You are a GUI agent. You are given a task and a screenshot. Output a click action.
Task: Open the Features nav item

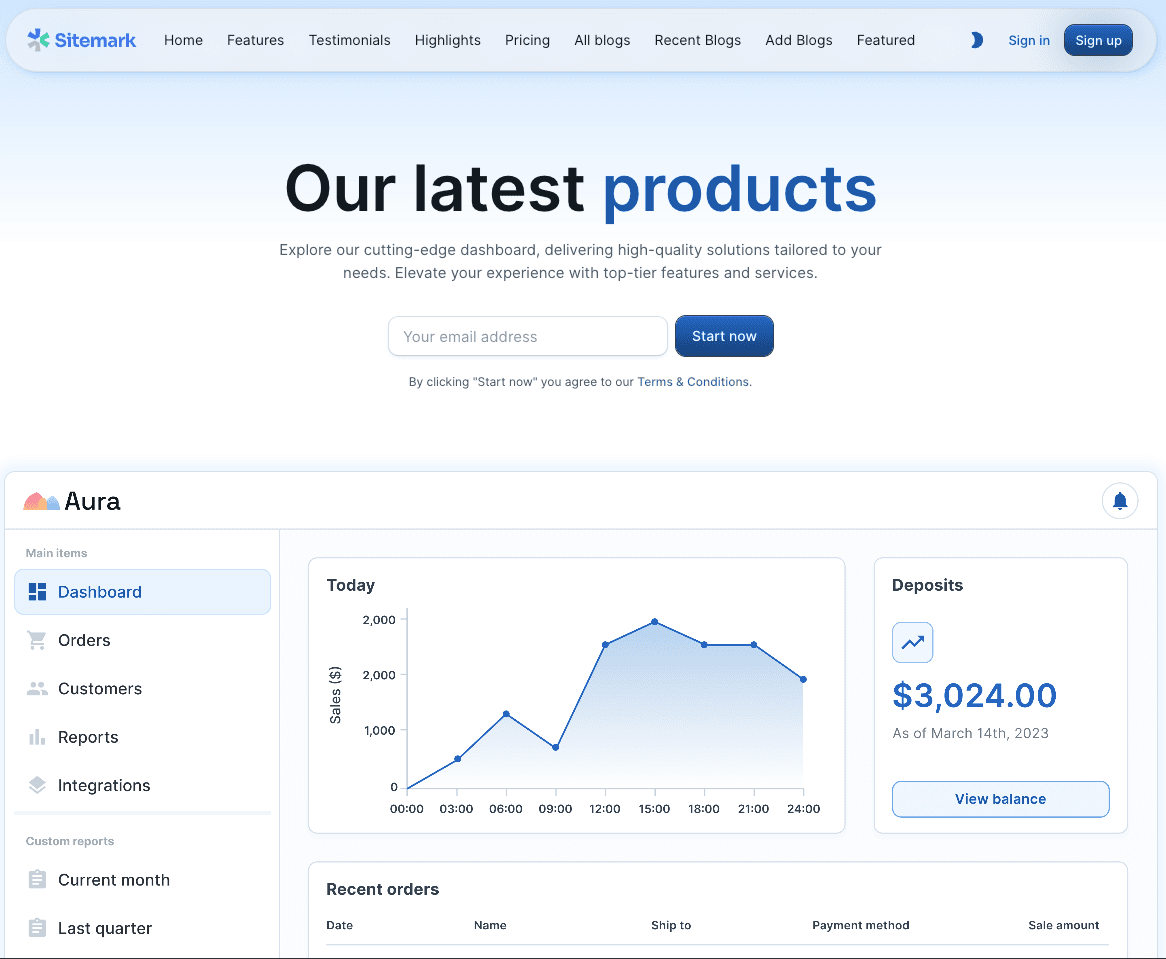[x=255, y=40]
